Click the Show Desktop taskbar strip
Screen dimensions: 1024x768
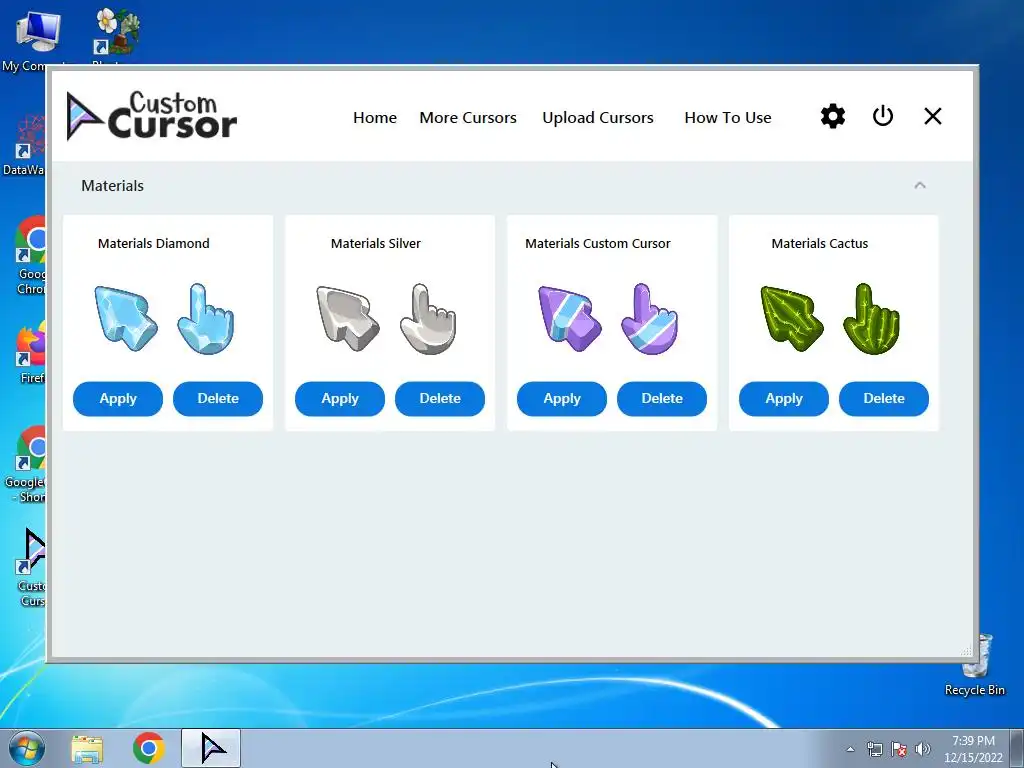click(1017, 748)
